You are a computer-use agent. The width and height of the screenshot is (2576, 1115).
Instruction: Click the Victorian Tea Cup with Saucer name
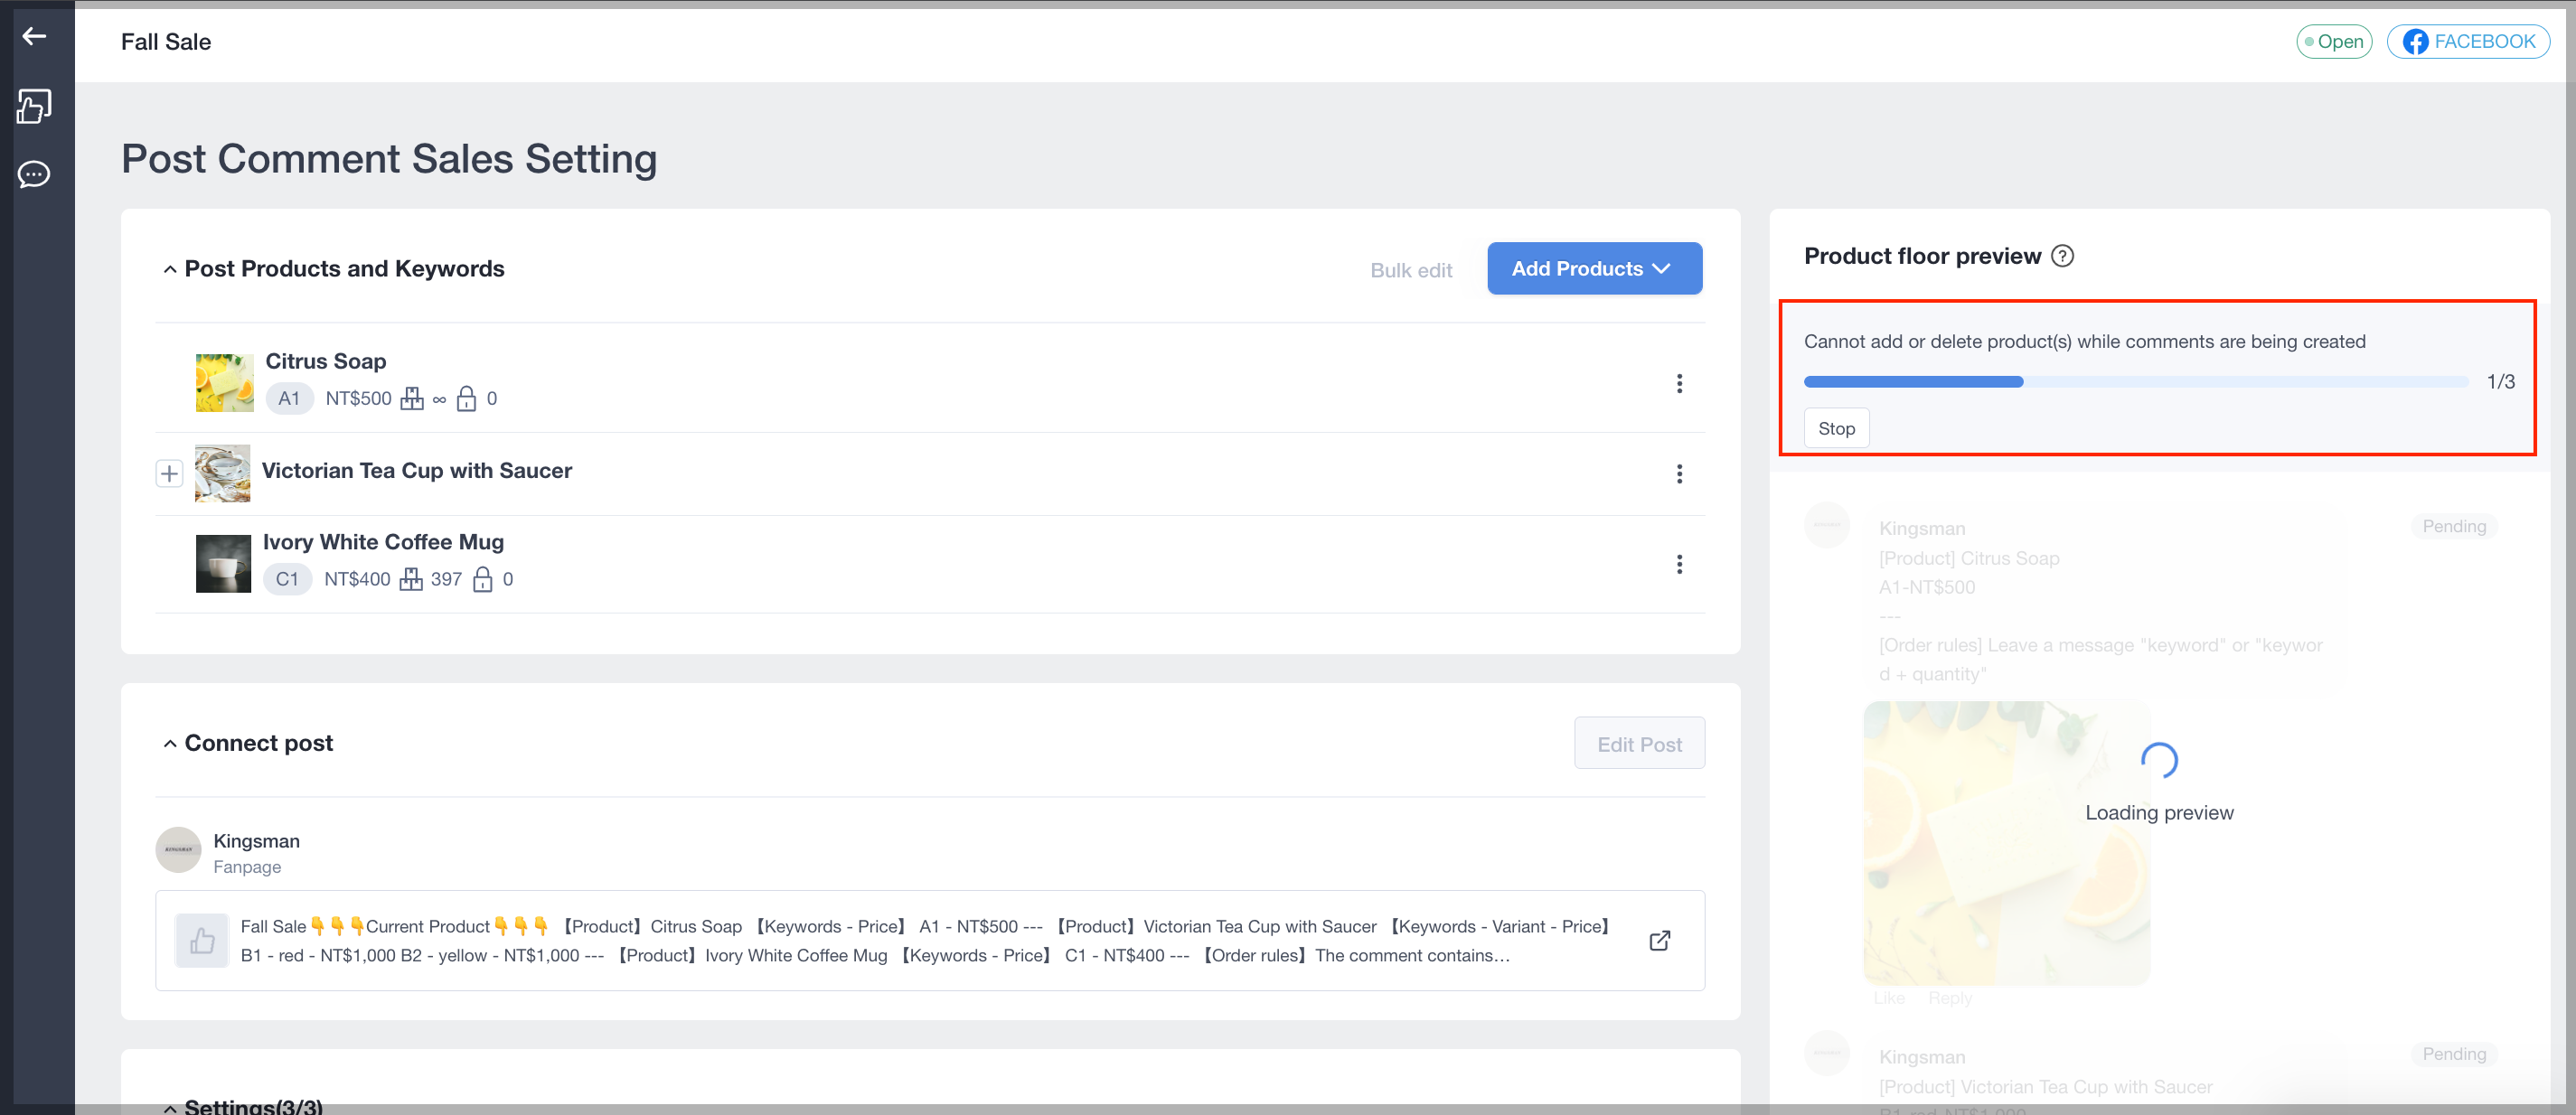[416, 471]
